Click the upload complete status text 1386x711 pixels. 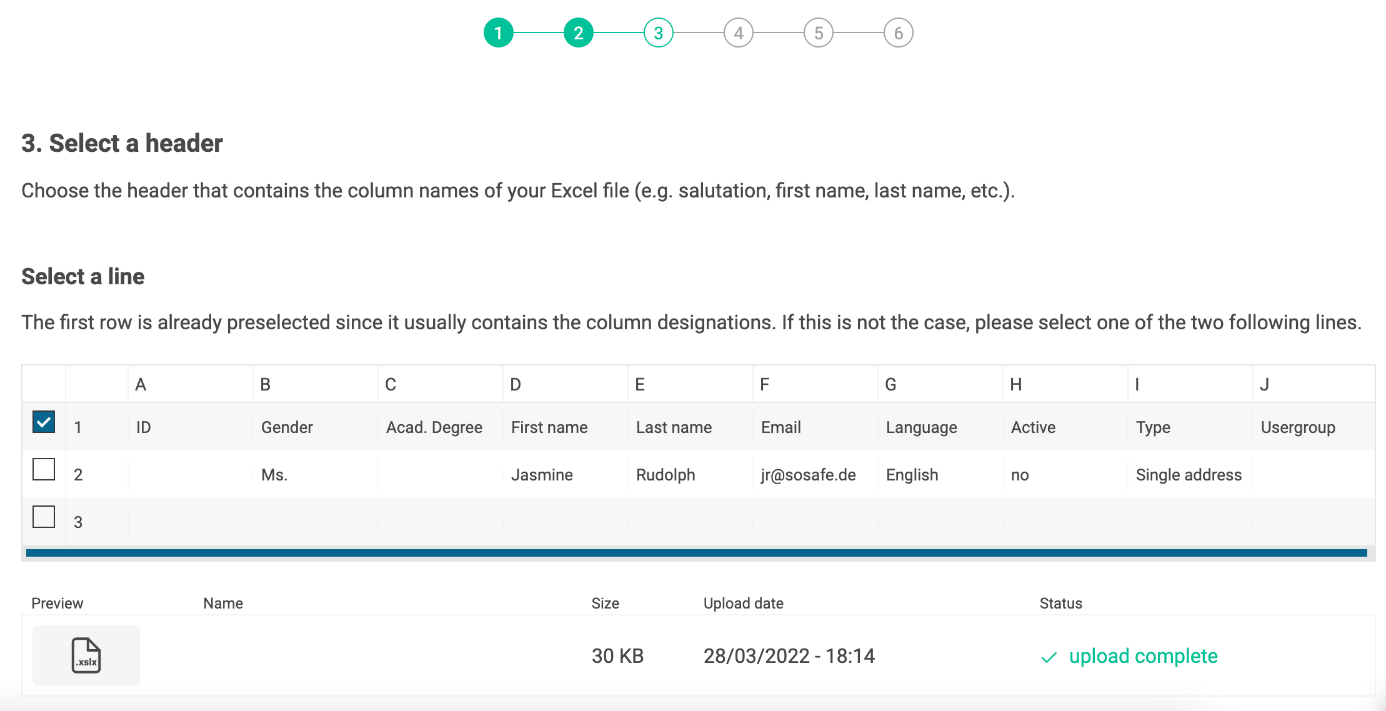pos(1143,657)
